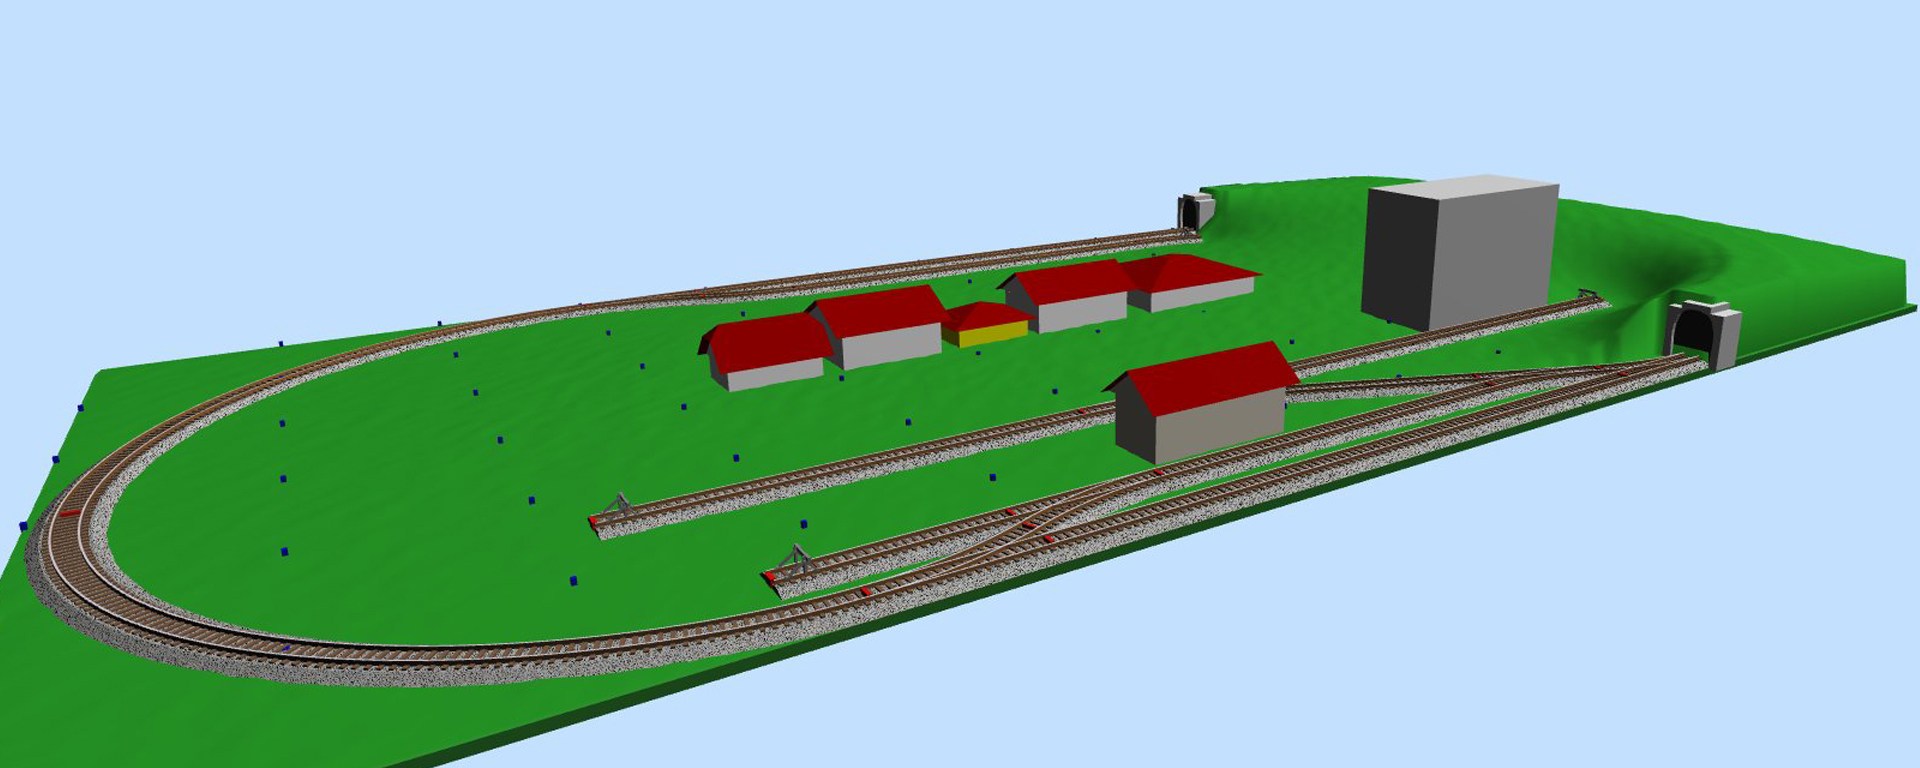Select the second red-roofed house from the left
This screenshot has width=1920, height=768.
tap(882, 326)
